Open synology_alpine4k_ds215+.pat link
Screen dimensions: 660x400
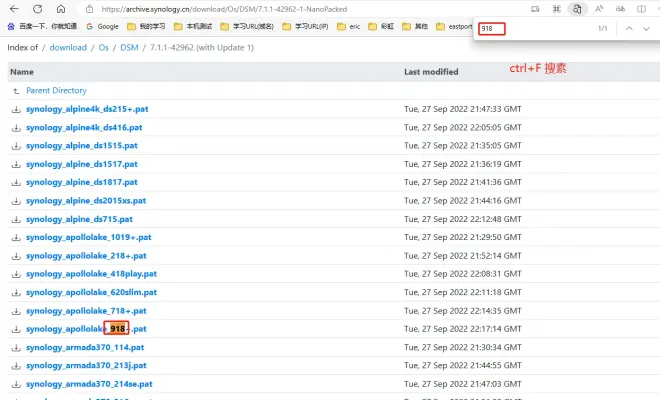pos(87,109)
